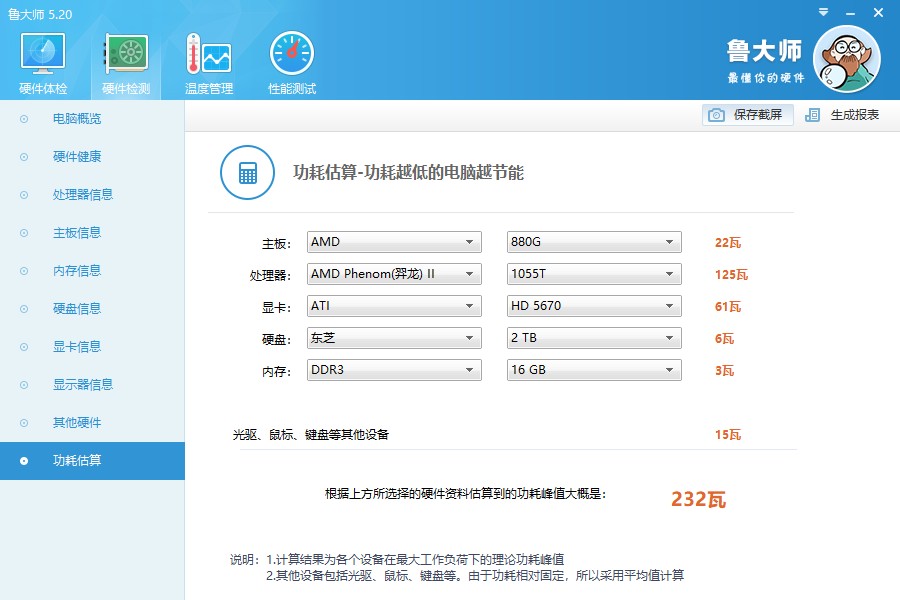This screenshot has width=900, height=600.
Task: Click the calculator icon beside 功耗估算 title
Action: (x=246, y=173)
